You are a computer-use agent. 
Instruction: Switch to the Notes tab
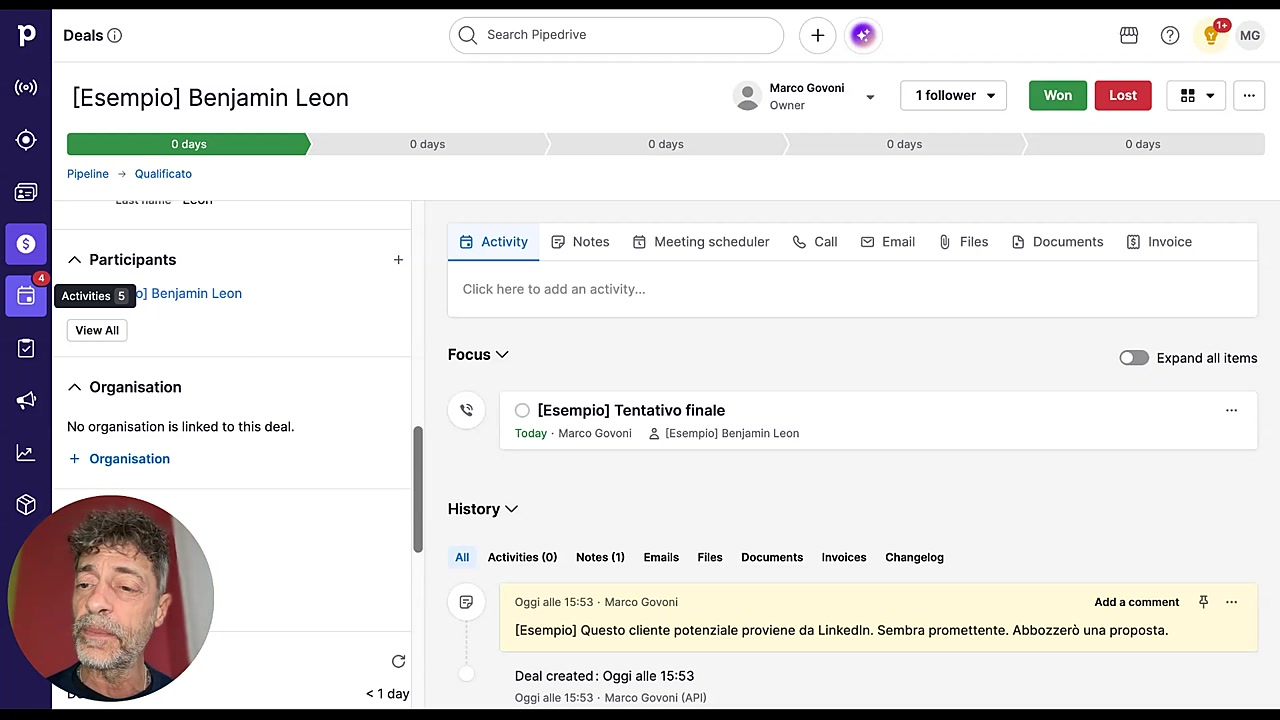point(580,242)
